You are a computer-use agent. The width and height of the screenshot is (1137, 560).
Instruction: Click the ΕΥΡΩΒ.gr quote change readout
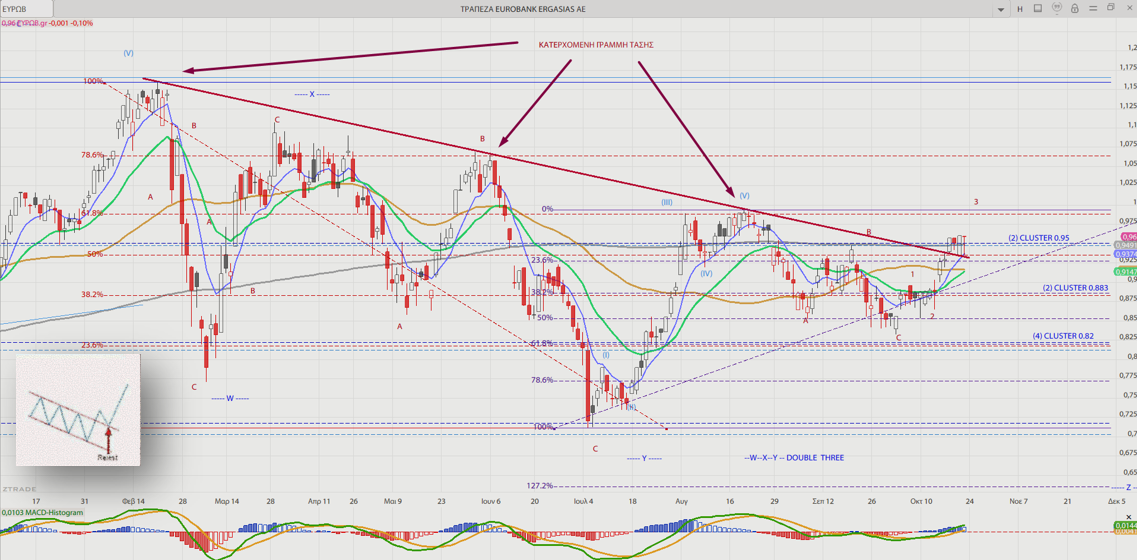(46, 23)
